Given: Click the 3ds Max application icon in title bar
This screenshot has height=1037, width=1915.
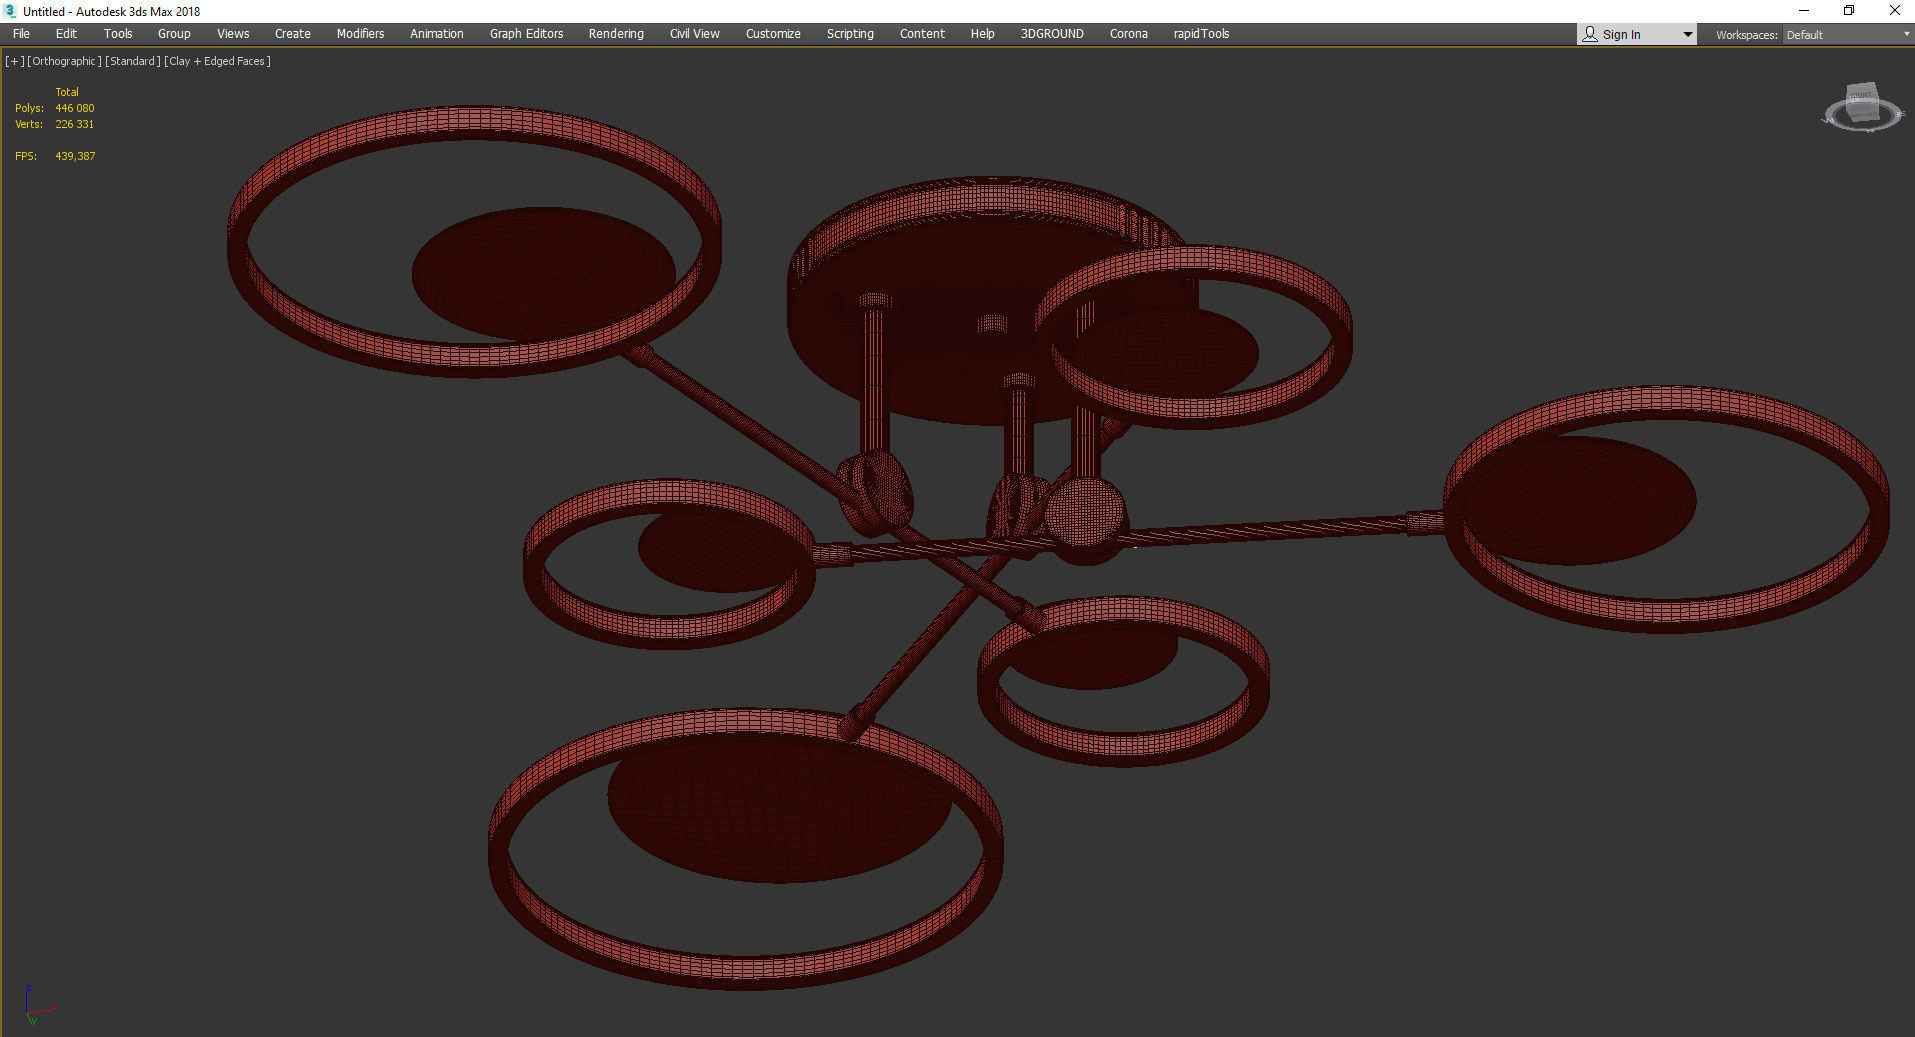Looking at the screenshot, I should 9,11.
